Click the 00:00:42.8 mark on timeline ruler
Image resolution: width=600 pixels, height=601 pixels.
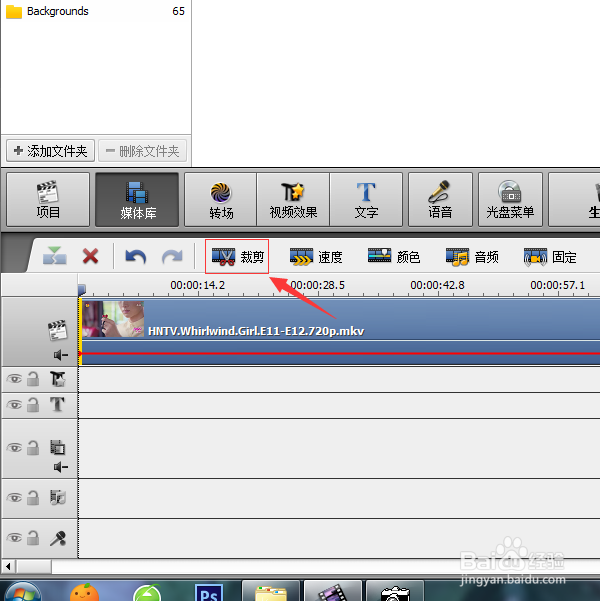437,285
